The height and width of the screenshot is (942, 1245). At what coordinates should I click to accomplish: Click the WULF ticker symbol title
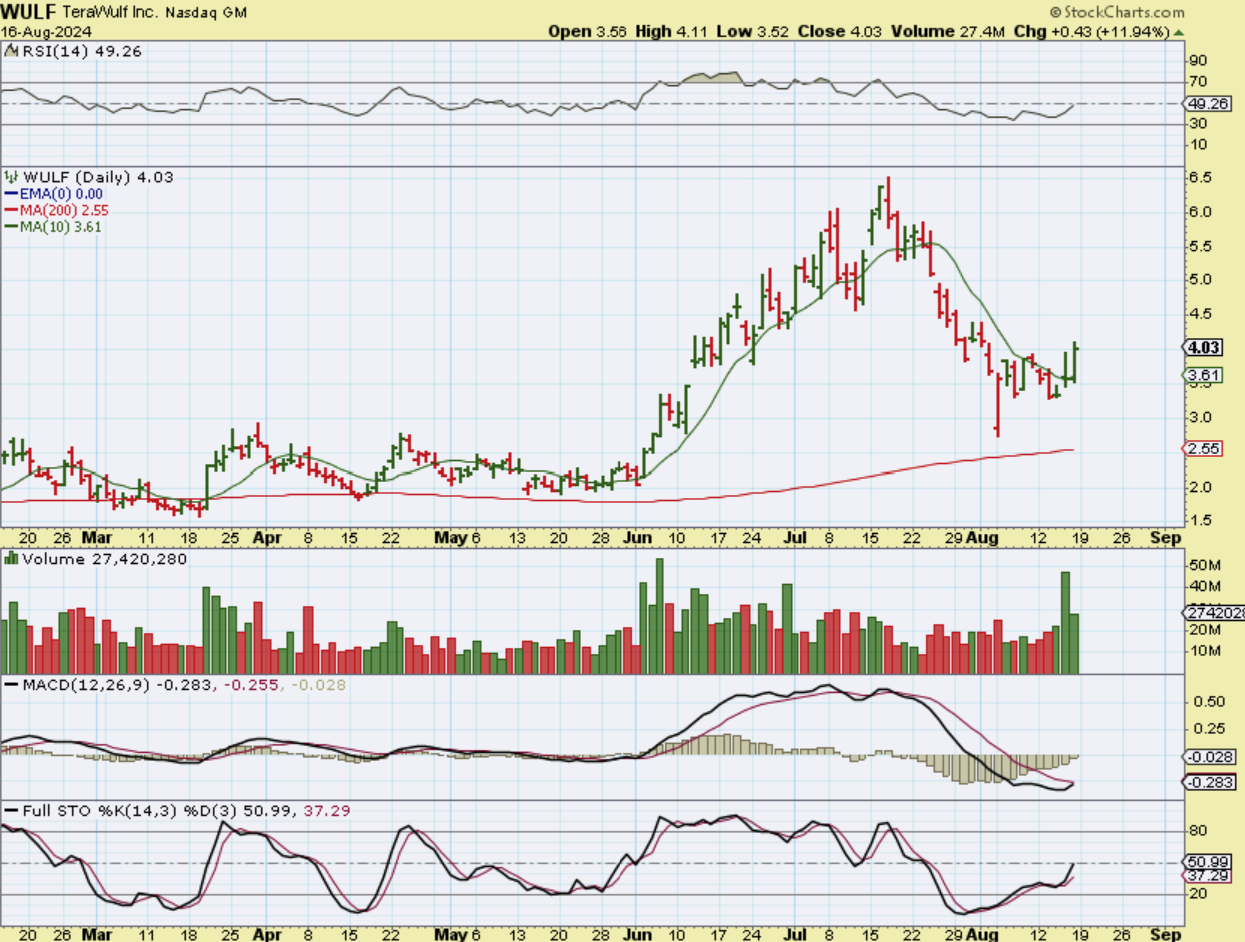click(x=30, y=12)
